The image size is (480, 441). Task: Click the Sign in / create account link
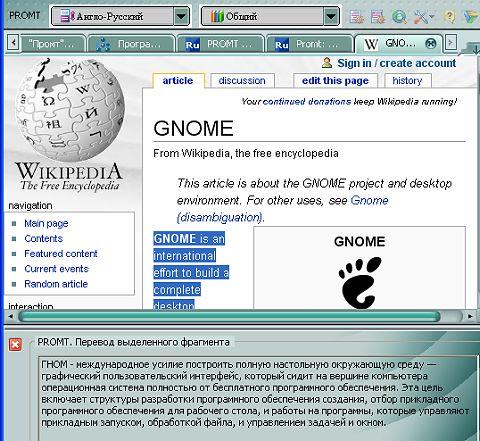pyautogui.click(x=396, y=63)
